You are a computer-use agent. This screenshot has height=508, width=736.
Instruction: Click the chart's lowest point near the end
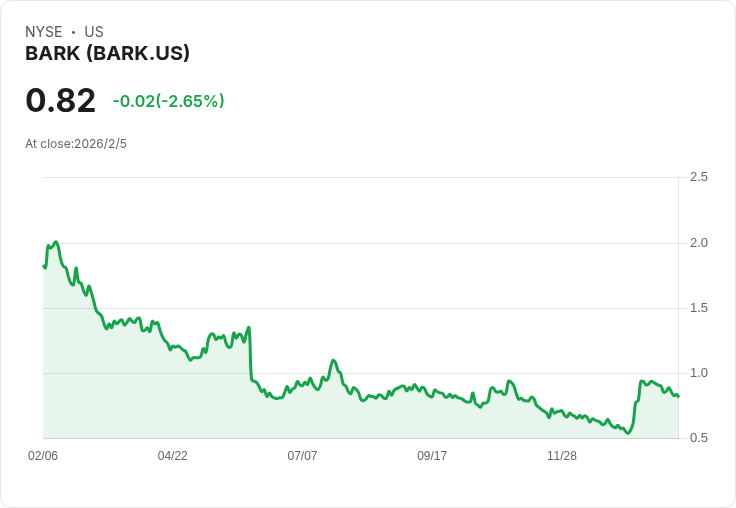tap(627, 433)
